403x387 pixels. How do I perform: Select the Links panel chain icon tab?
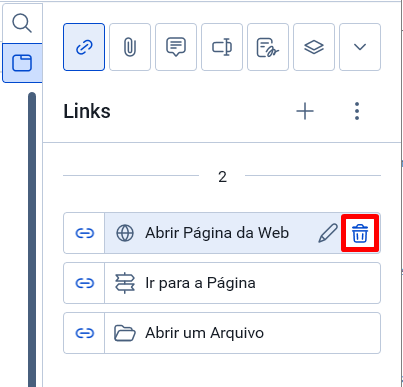pos(84,47)
